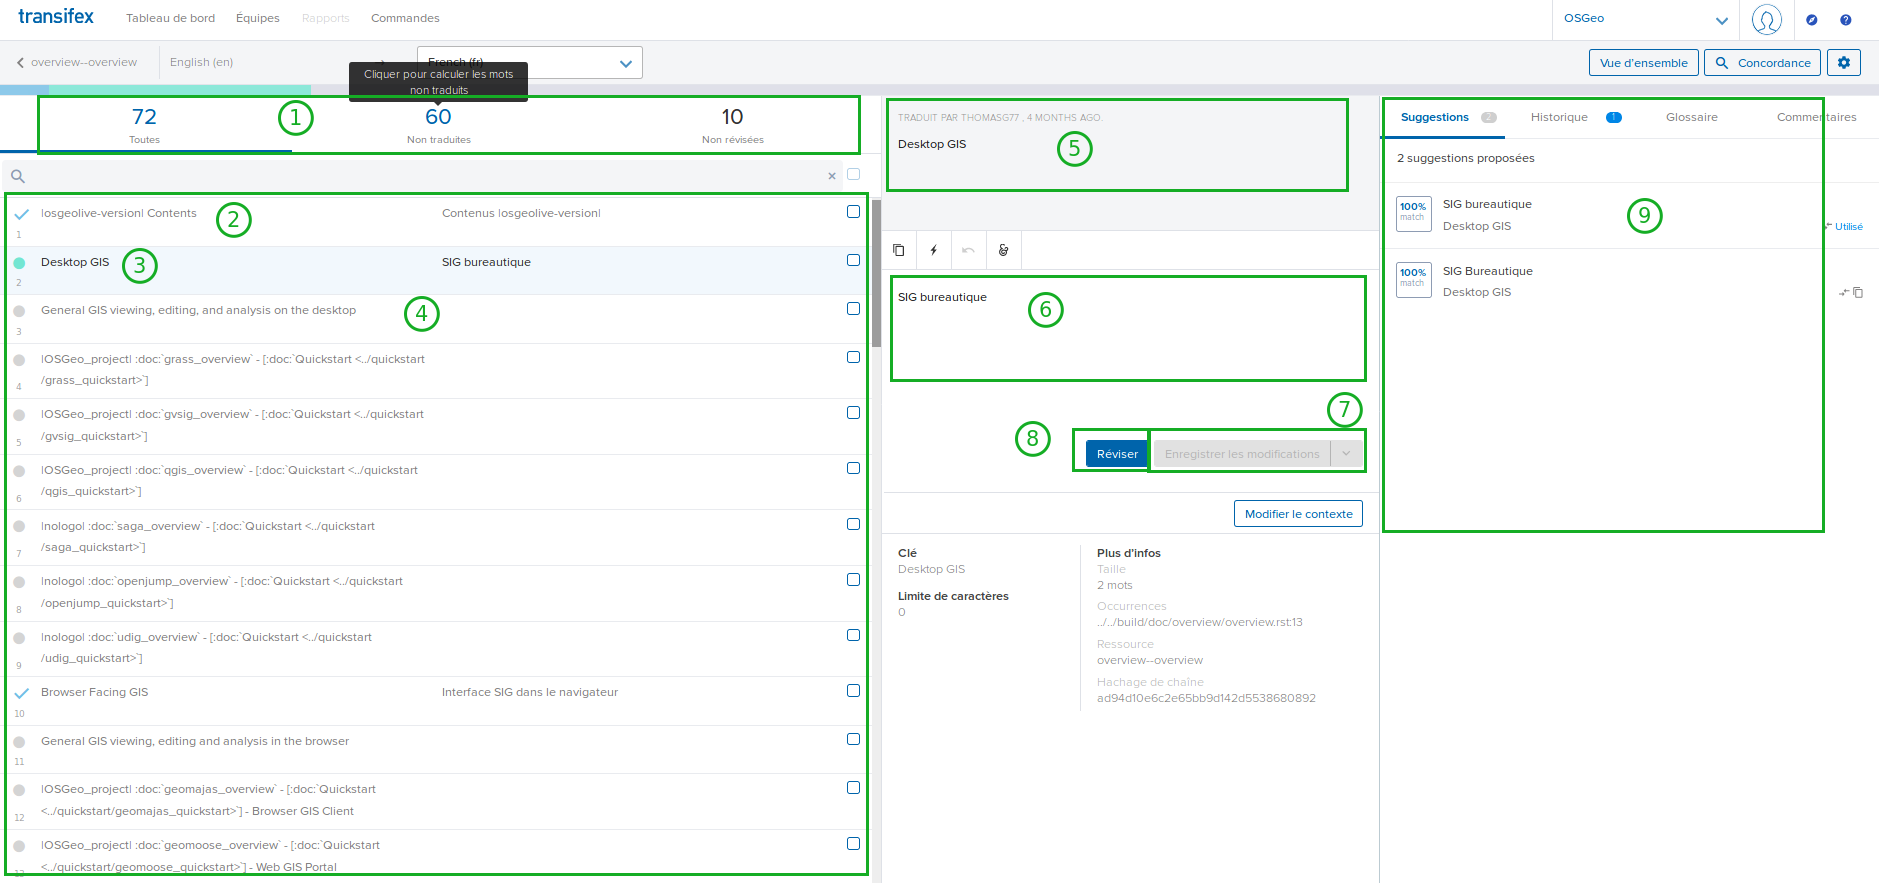Expand the French target language dropdown
1879x883 pixels.
pyautogui.click(x=626, y=63)
